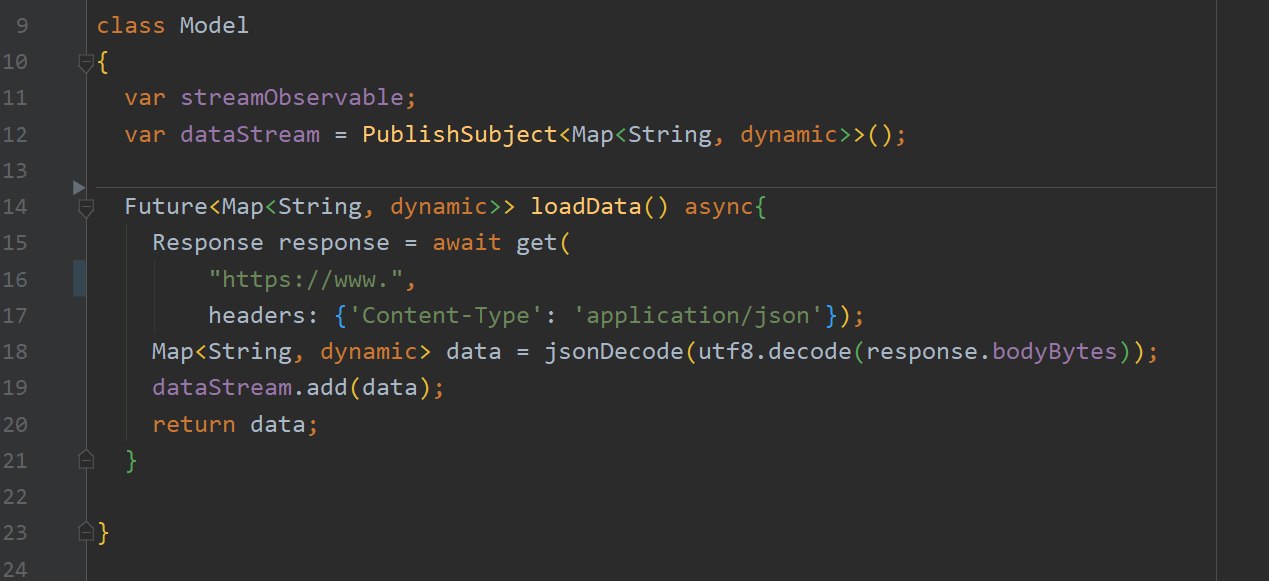This screenshot has height=581, width=1269.
Task: Click 'dataStream' in the line 12 declaration
Action: (x=249, y=134)
